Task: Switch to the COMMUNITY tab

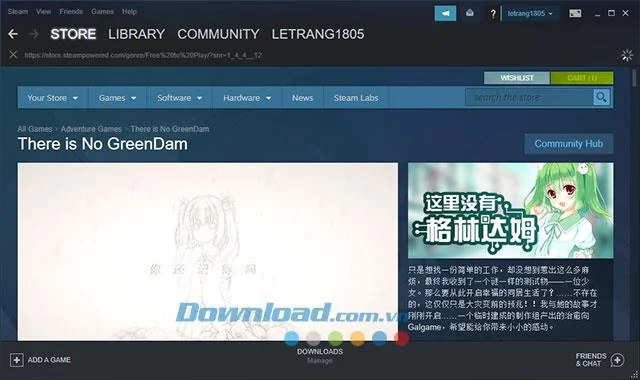Action: tap(218, 34)
